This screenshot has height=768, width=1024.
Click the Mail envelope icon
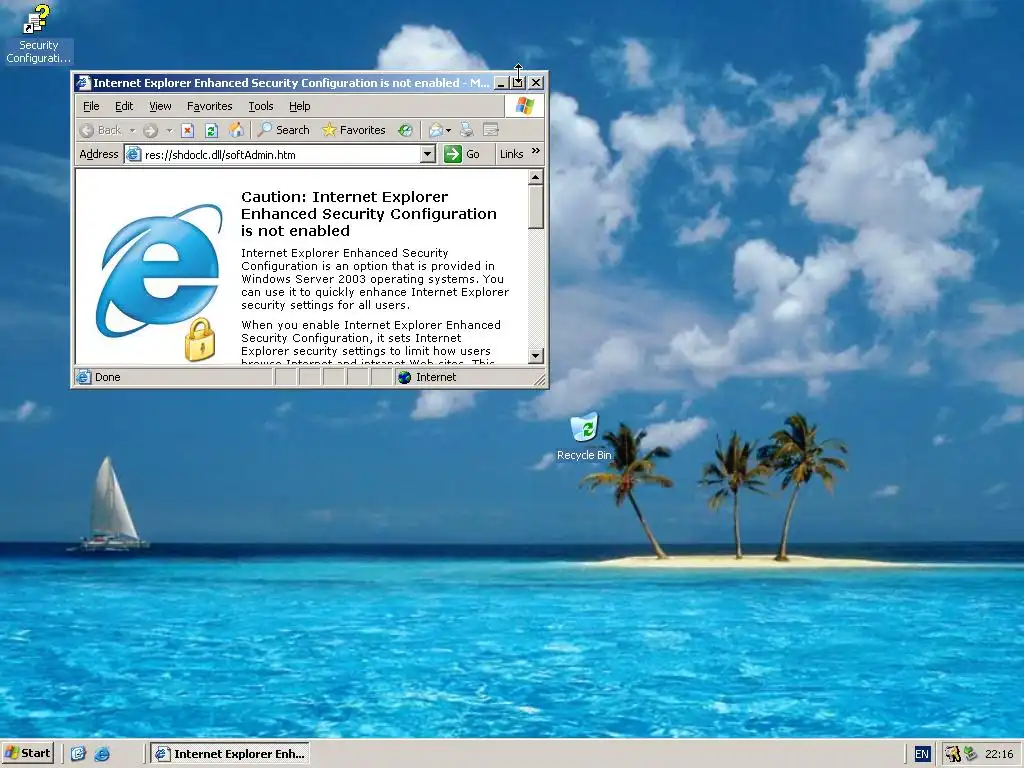pyautogui.click(x=436, y=130)
